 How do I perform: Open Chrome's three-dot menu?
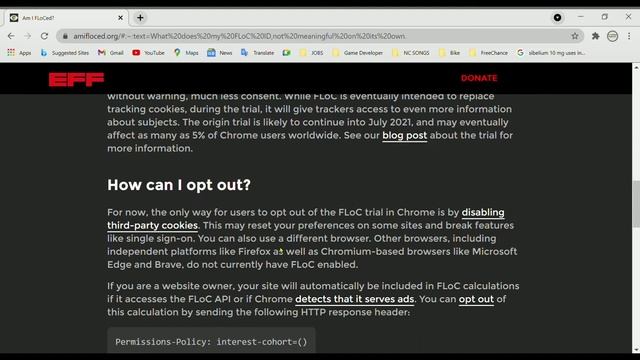click(629, 36)
